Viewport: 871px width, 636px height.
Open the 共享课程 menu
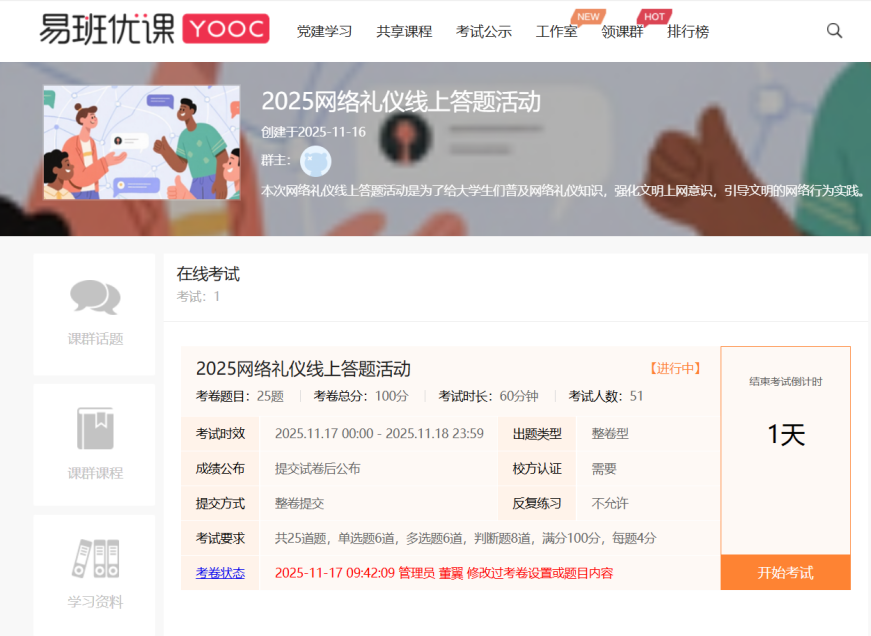point(404,31)
